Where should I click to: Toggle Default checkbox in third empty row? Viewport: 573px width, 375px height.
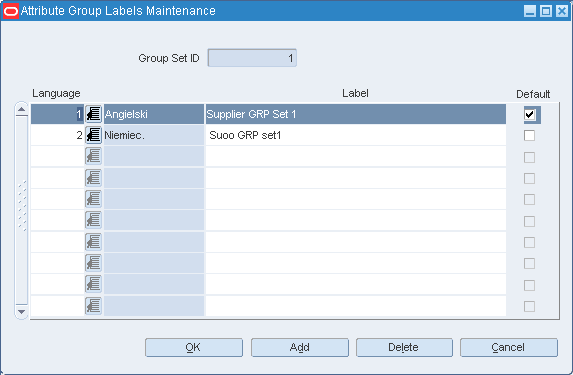pos(530,157)
